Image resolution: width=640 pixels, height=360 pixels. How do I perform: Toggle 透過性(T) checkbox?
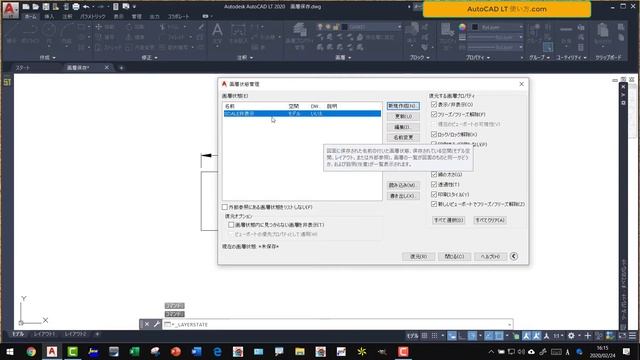click(434, 184)
